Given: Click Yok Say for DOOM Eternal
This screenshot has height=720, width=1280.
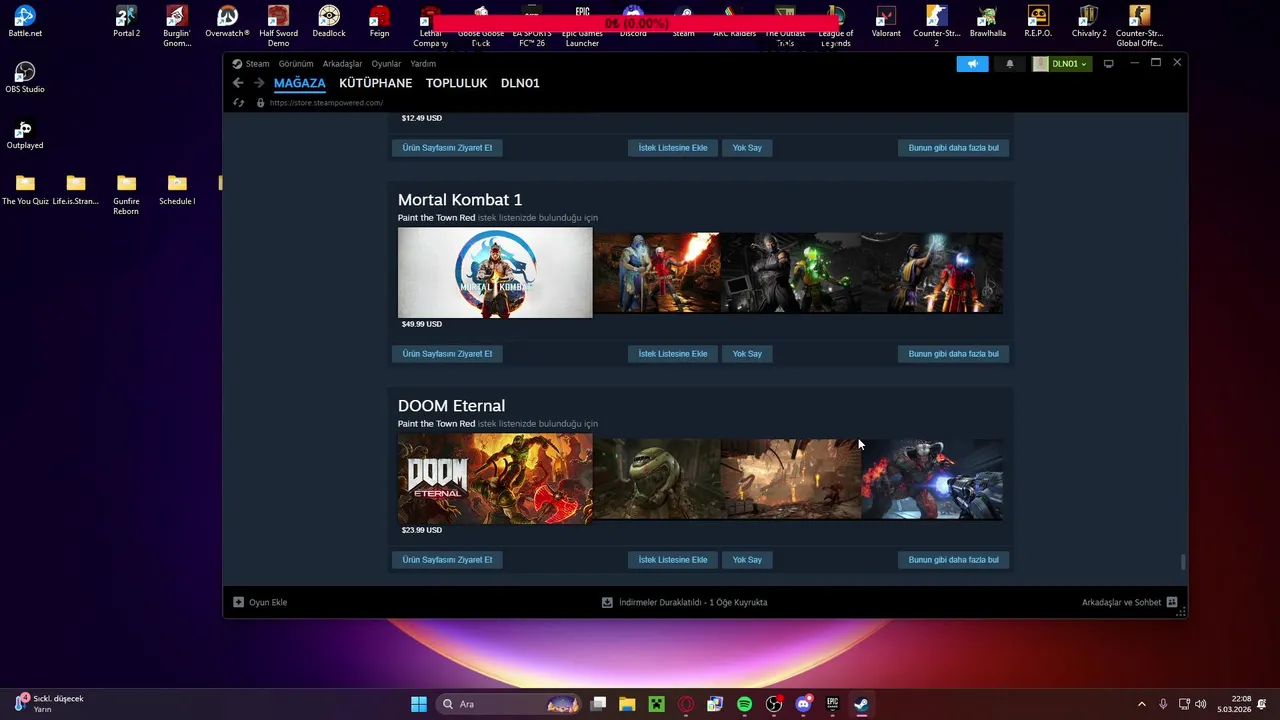Looking at the screenshot, I should point(747,560).
